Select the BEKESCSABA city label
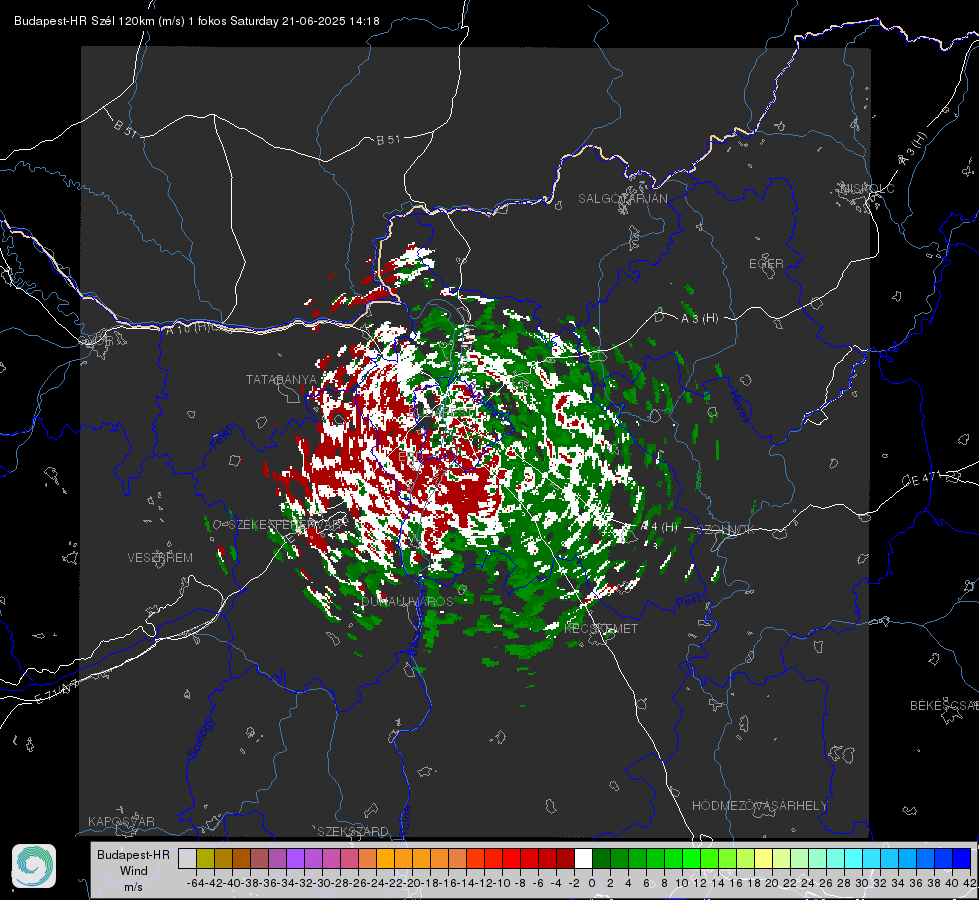This screenshot has height=900, width=979. click(944, 706)
